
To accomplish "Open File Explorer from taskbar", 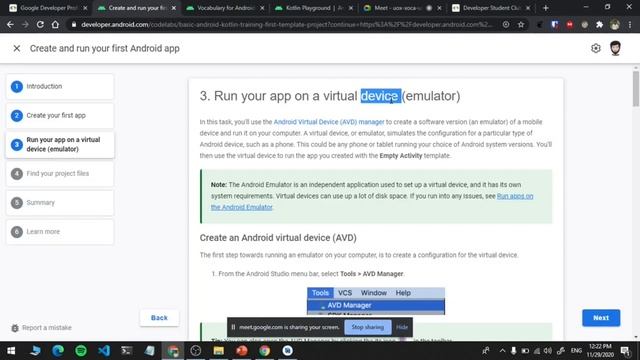I will point(218,351).
